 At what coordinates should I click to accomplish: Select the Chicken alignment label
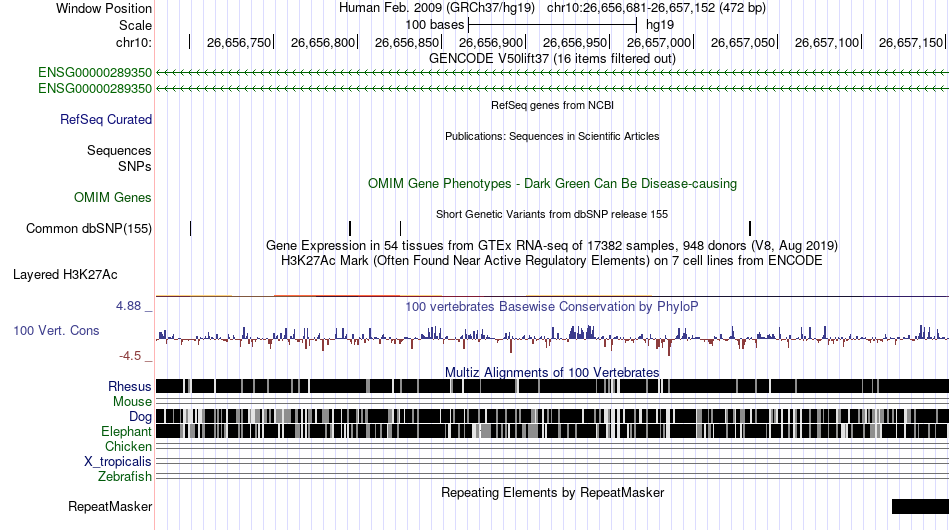coord(128,446)
